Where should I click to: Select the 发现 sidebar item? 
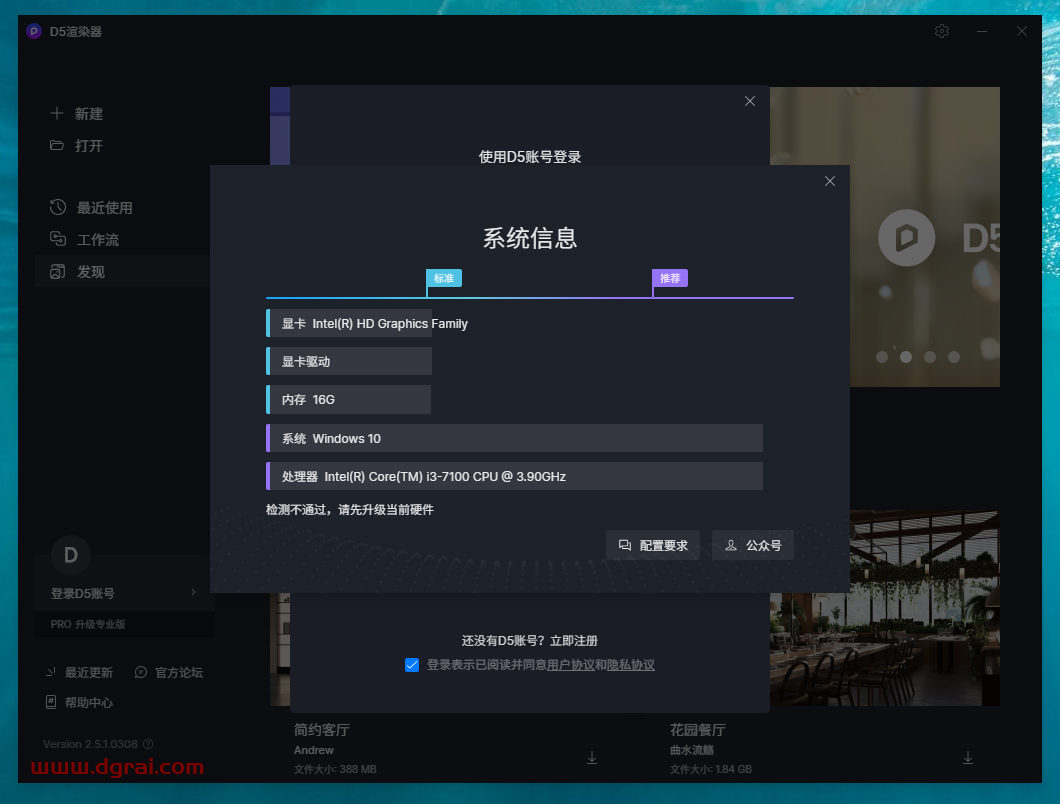pos(122,271)
